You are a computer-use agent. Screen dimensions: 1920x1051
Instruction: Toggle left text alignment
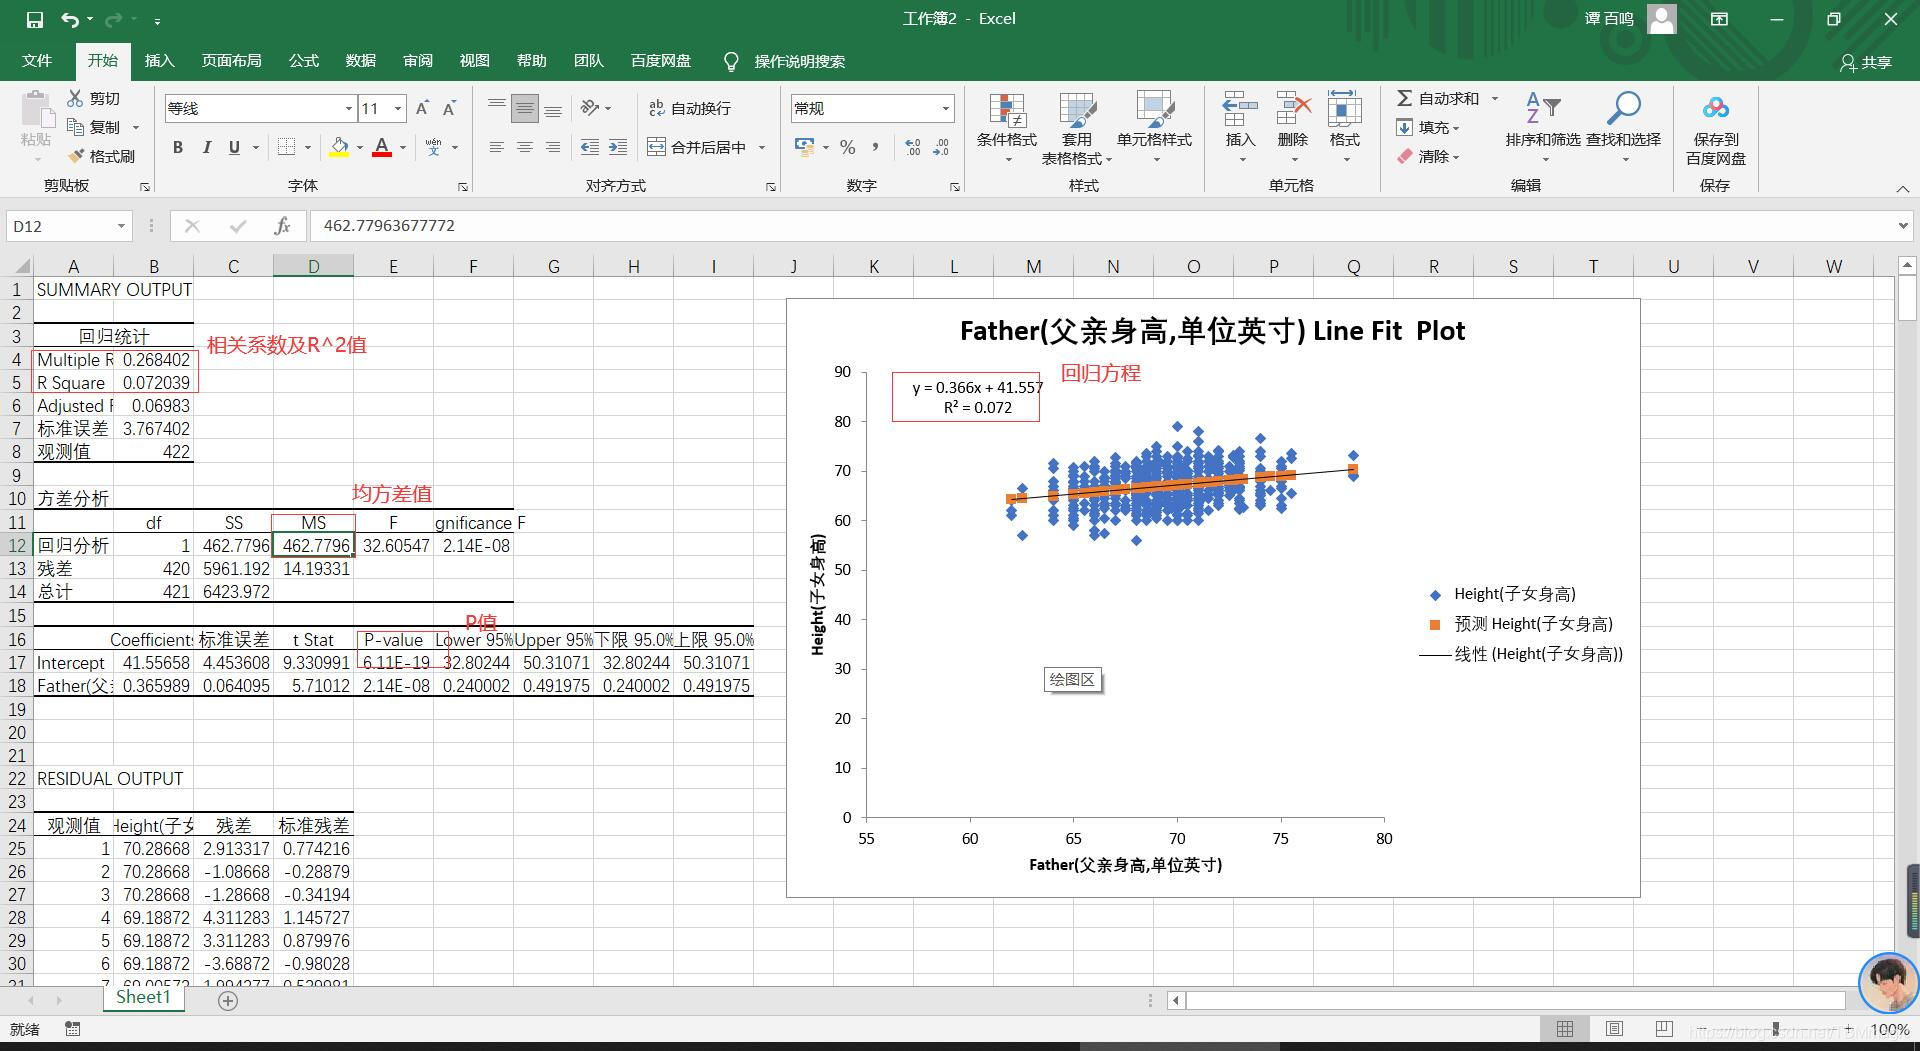tap(496, 147)
